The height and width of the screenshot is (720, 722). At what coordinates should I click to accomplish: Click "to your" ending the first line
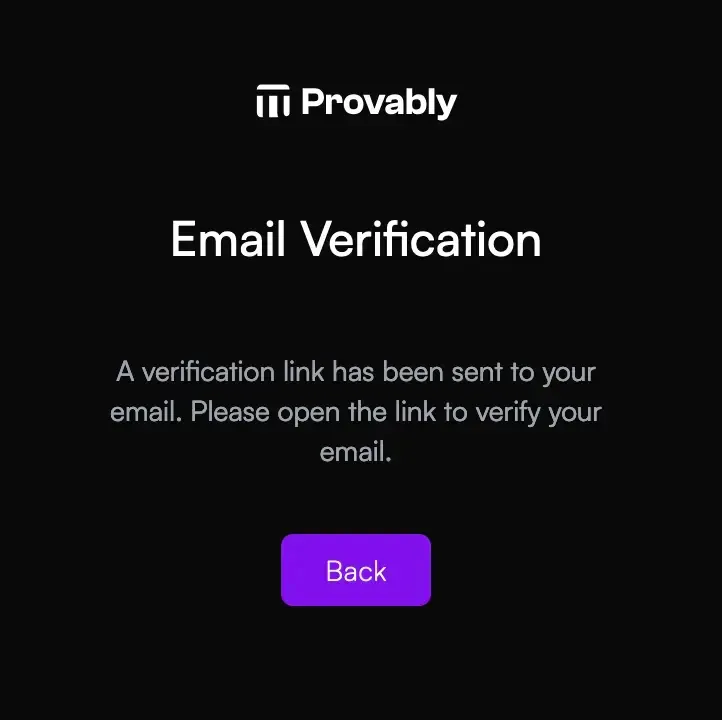[x=553, y=373]
